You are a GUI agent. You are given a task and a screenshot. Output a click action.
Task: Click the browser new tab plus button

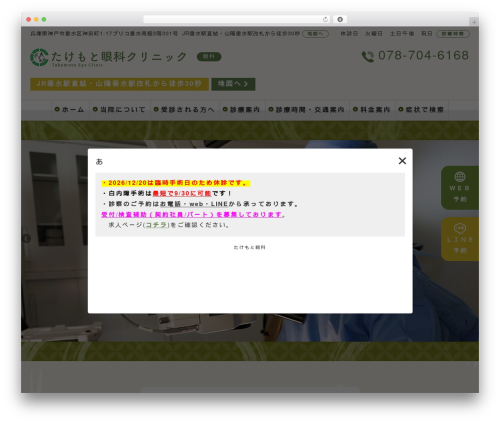(x=474, y=22)
